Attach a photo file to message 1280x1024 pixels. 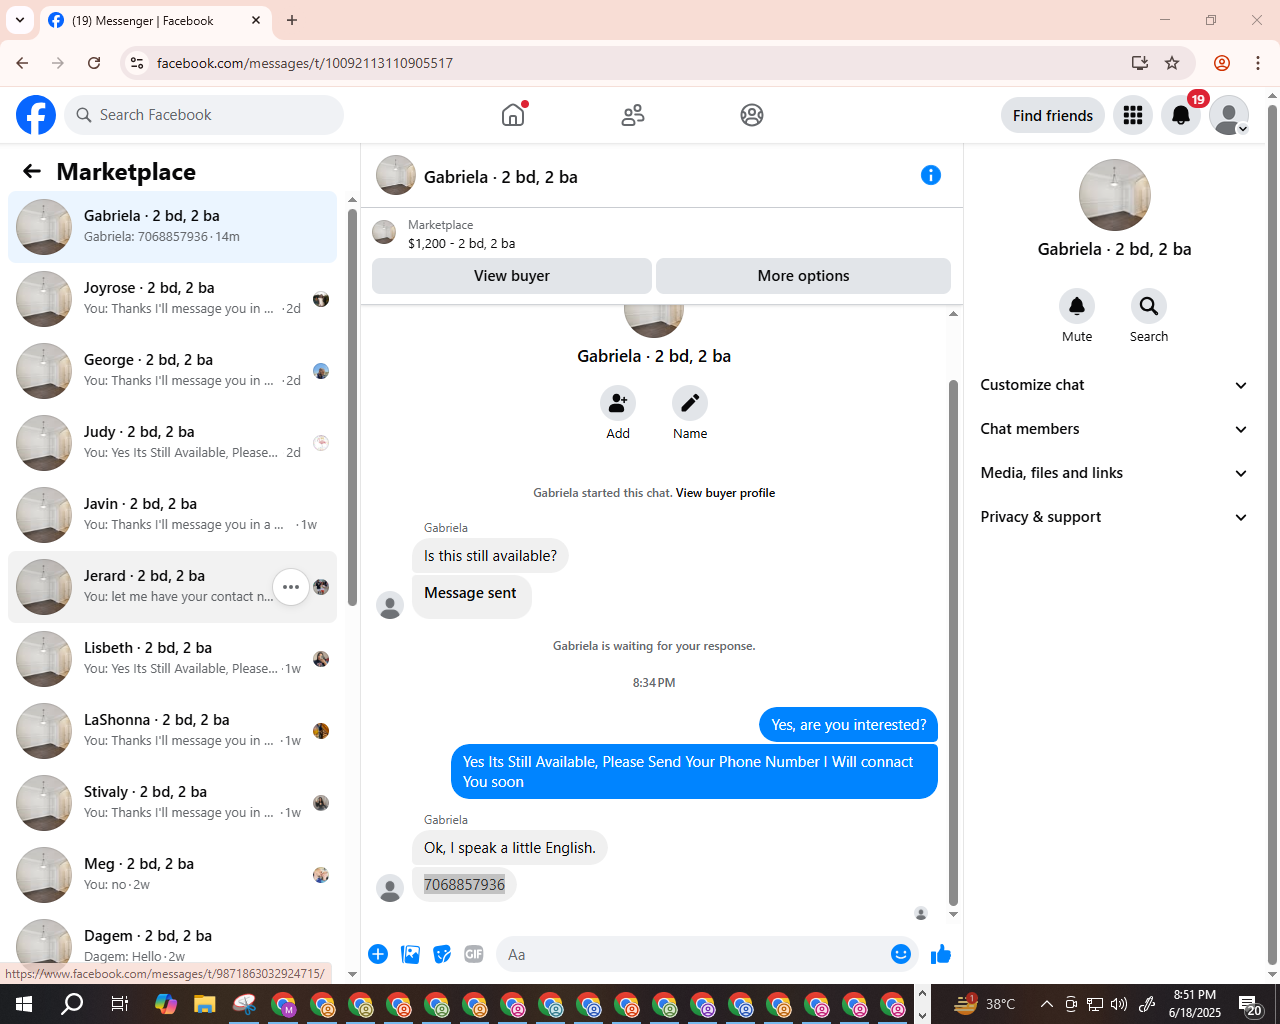point(410,954)
